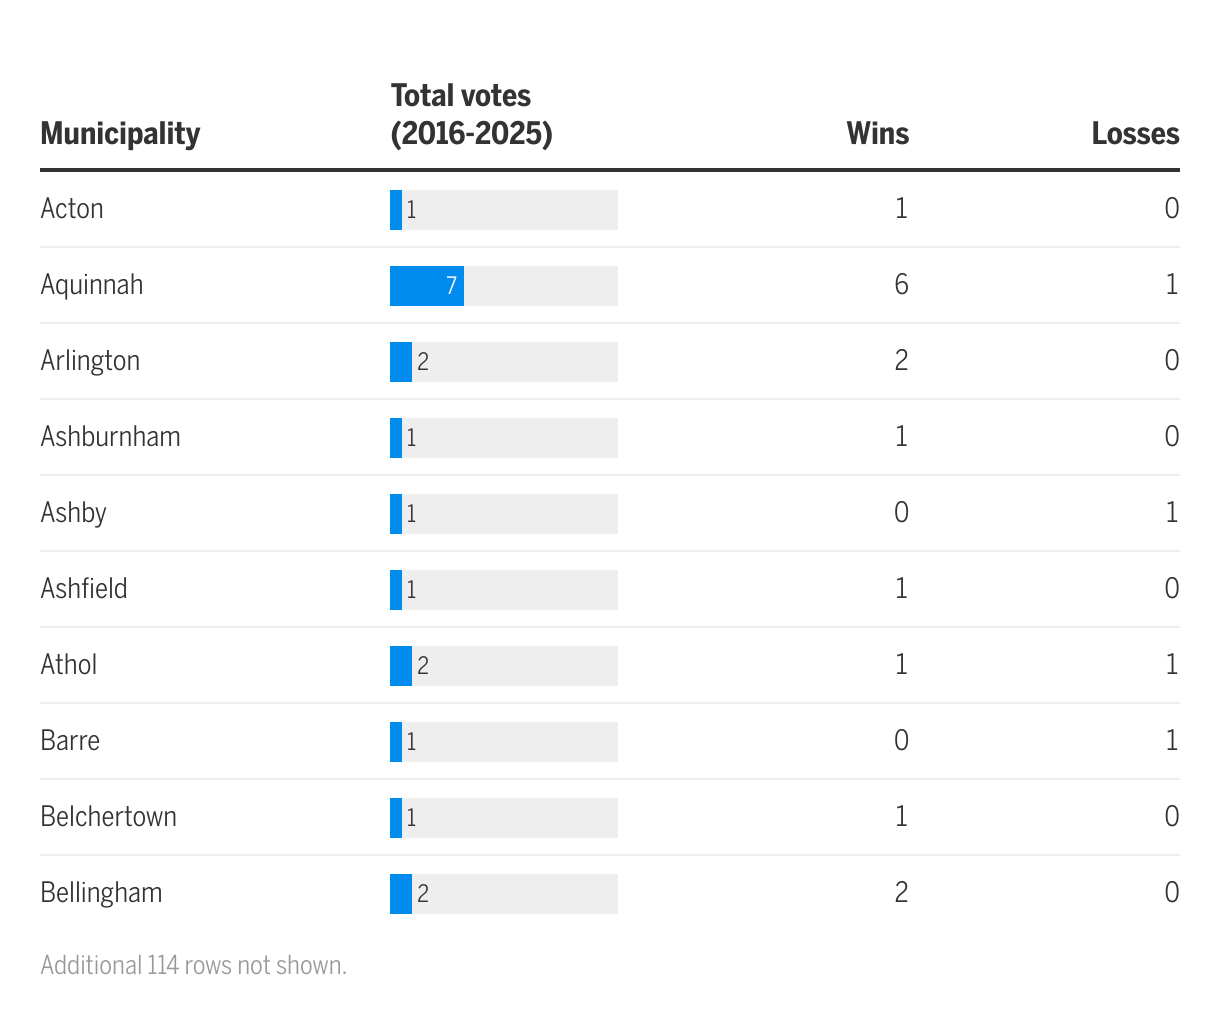Click the Ashburnham municipality name
1220x1020 pixels.
point(110,437)
